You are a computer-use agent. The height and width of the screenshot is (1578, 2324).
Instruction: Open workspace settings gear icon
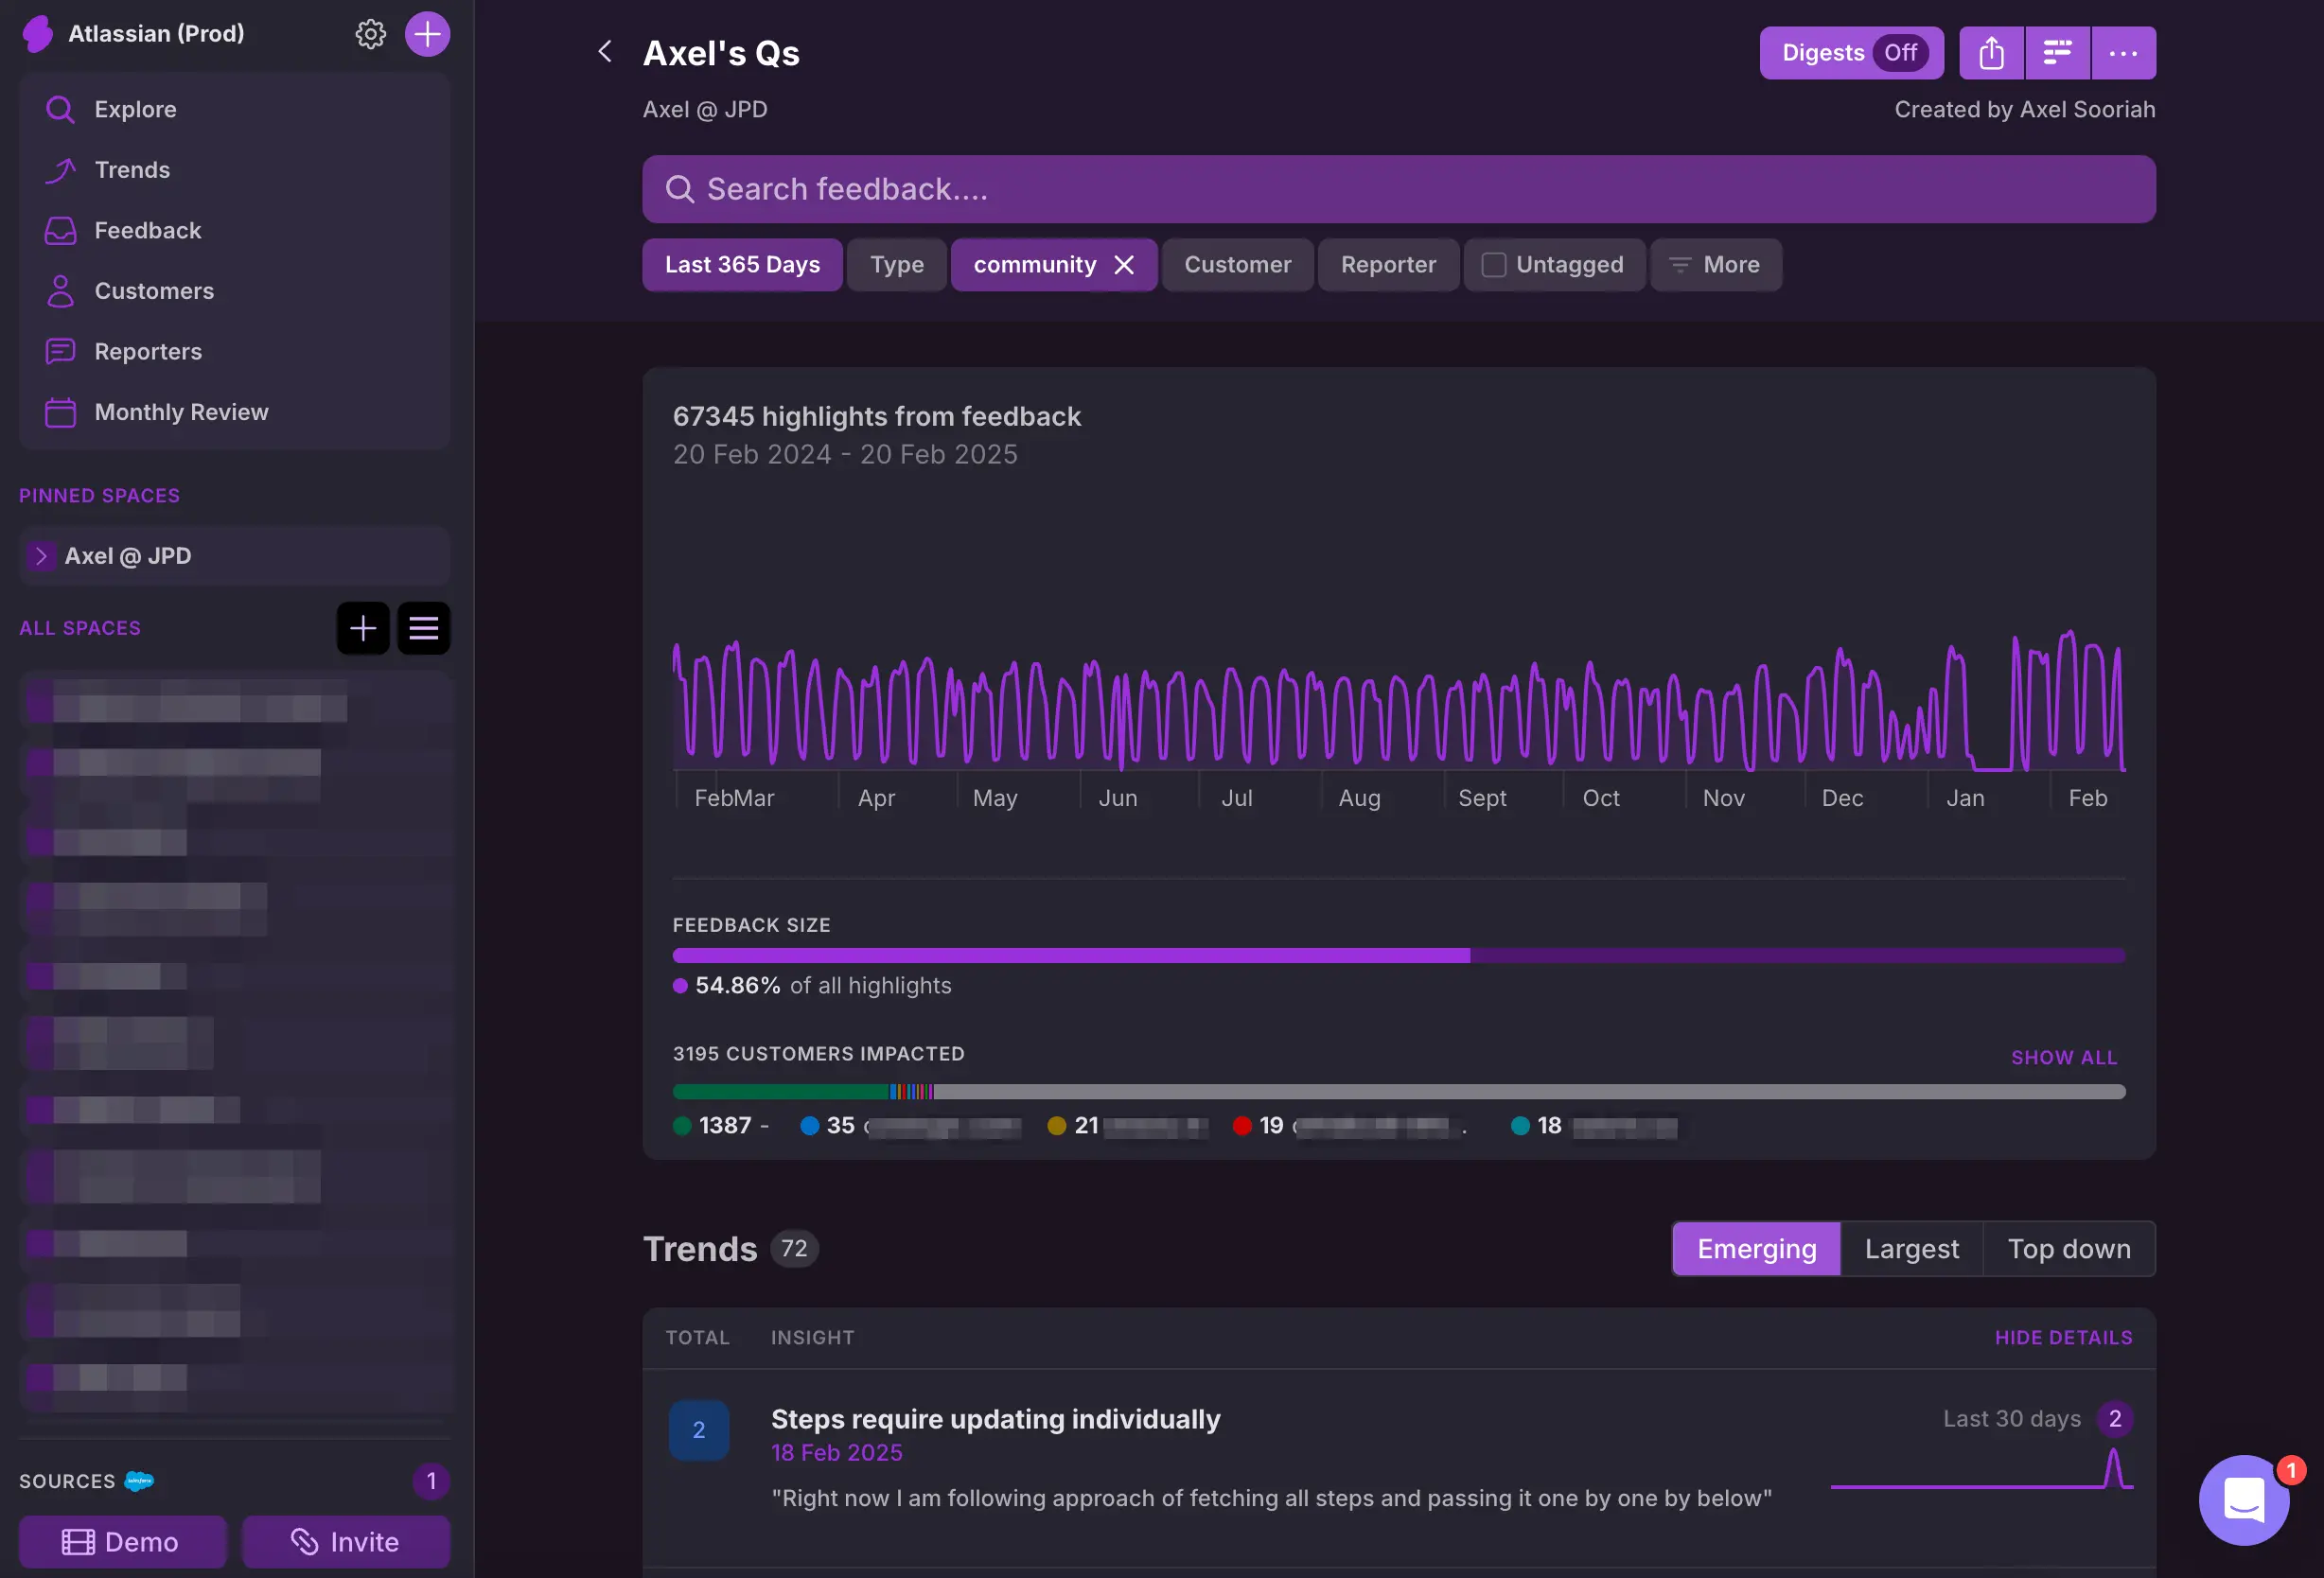point(370,34)
